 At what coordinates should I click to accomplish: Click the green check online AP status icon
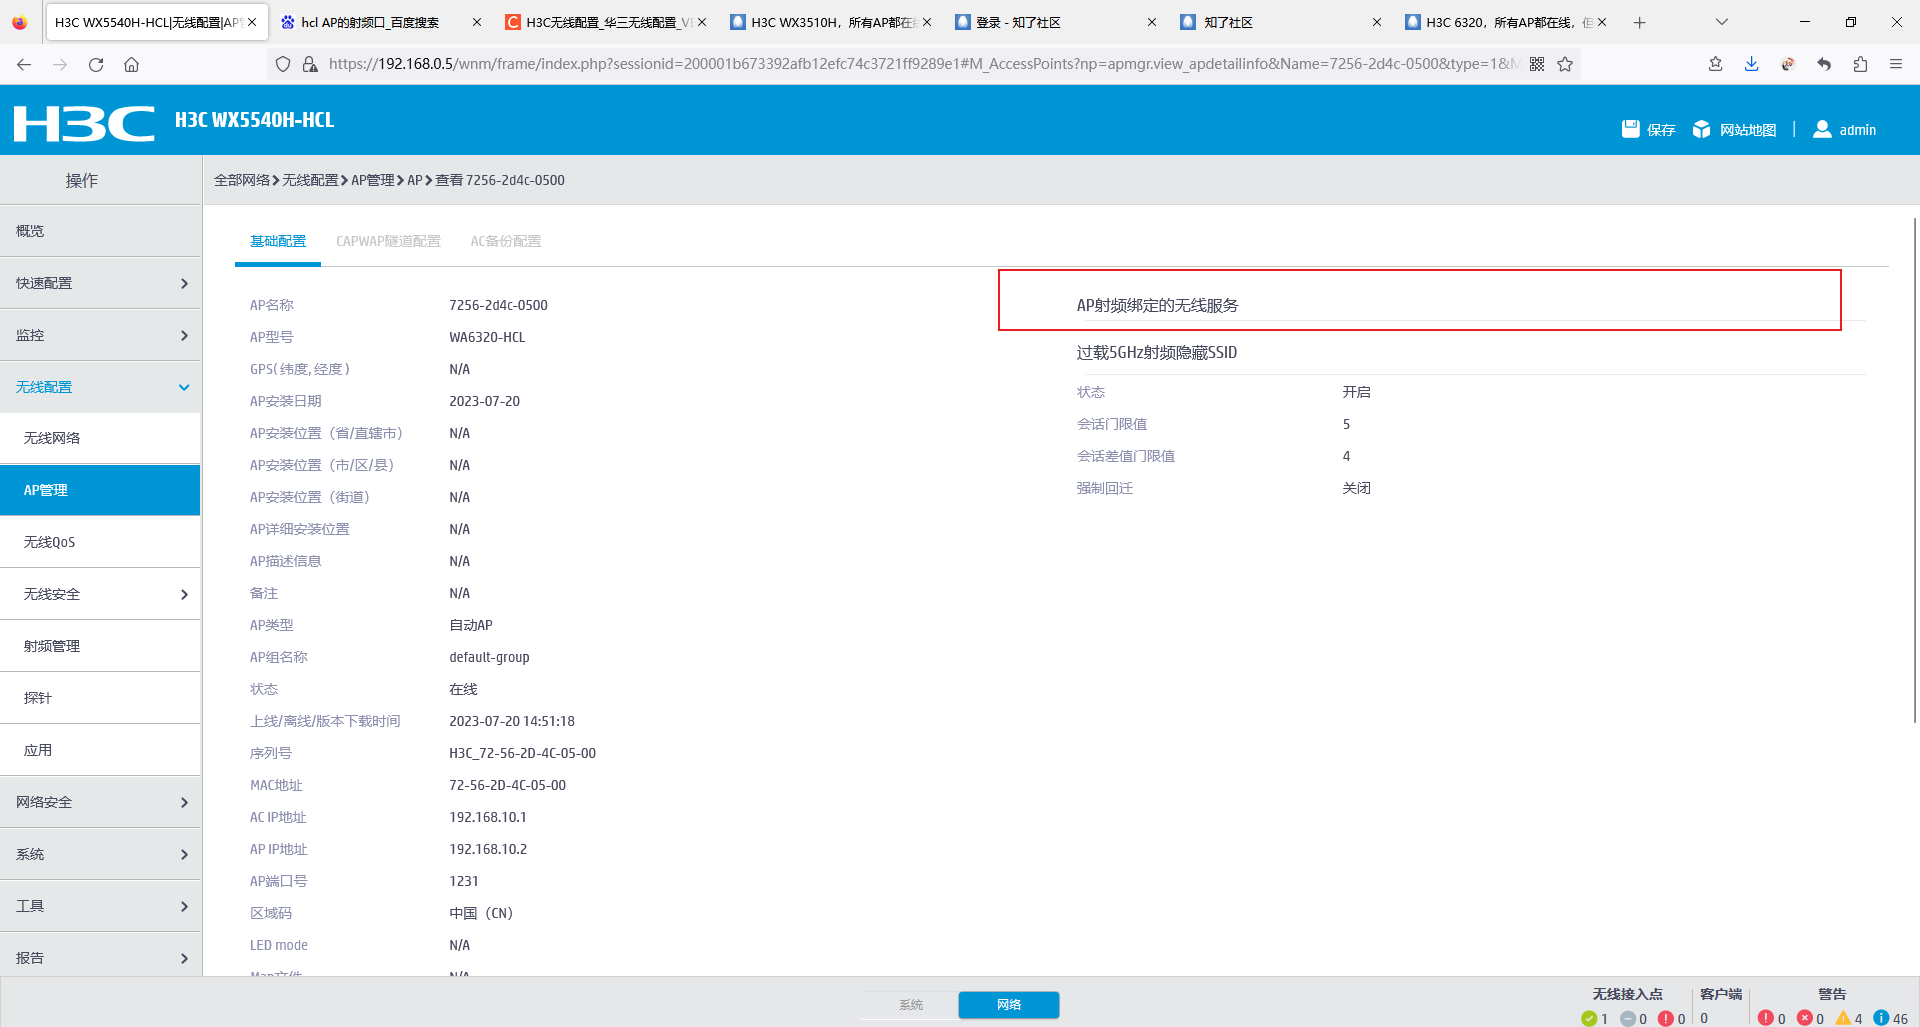1589,1018
